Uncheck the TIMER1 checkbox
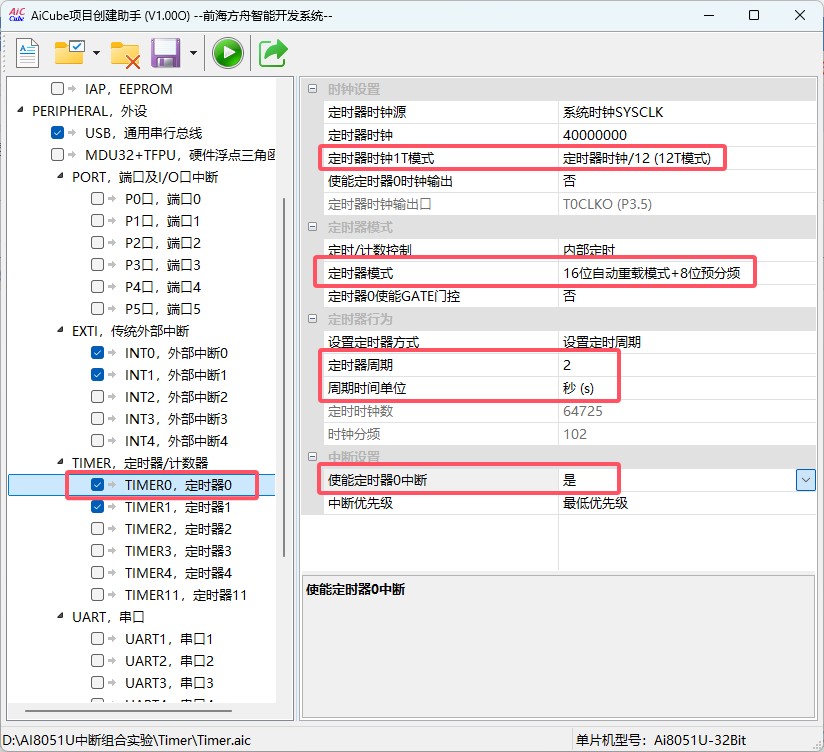The width and height of the screenshot is (824, 752). (97, 506)
